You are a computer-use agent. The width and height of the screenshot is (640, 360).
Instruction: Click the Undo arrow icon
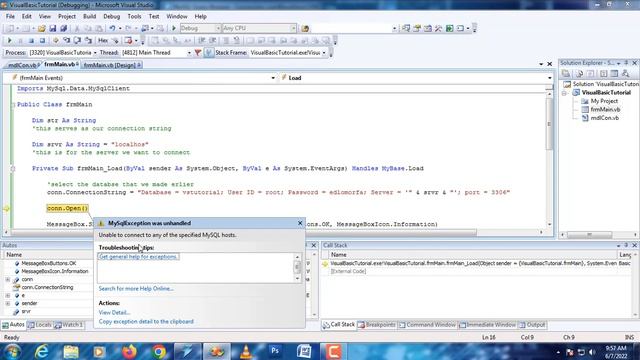pyautogui.click(x=112, y=29)
